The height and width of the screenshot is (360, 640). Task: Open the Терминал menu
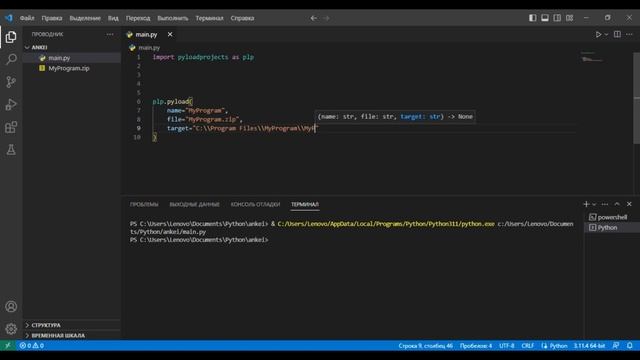coord(209,18)
